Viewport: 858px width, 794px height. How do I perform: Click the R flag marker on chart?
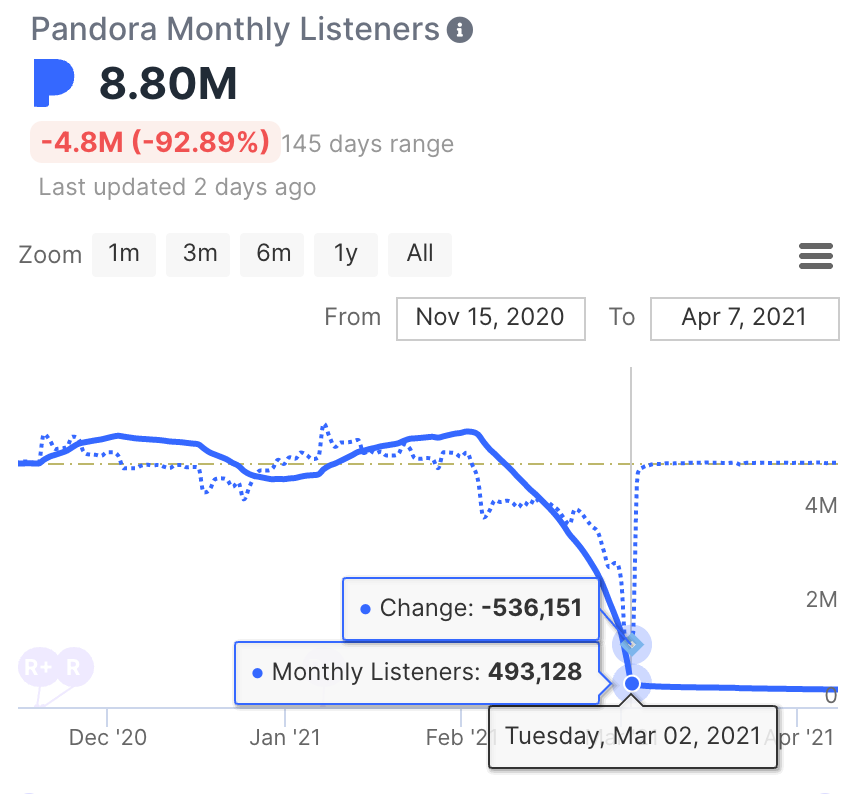click(74, 668)
